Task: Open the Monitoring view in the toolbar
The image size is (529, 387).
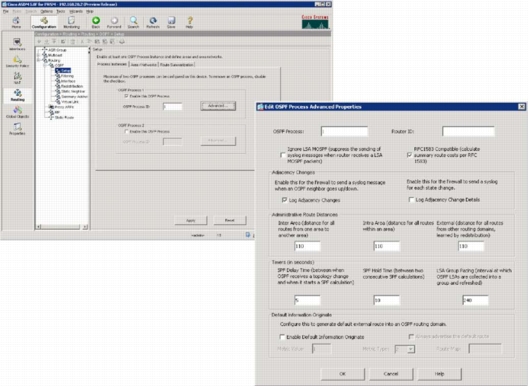Action: (x=72, y=22)
